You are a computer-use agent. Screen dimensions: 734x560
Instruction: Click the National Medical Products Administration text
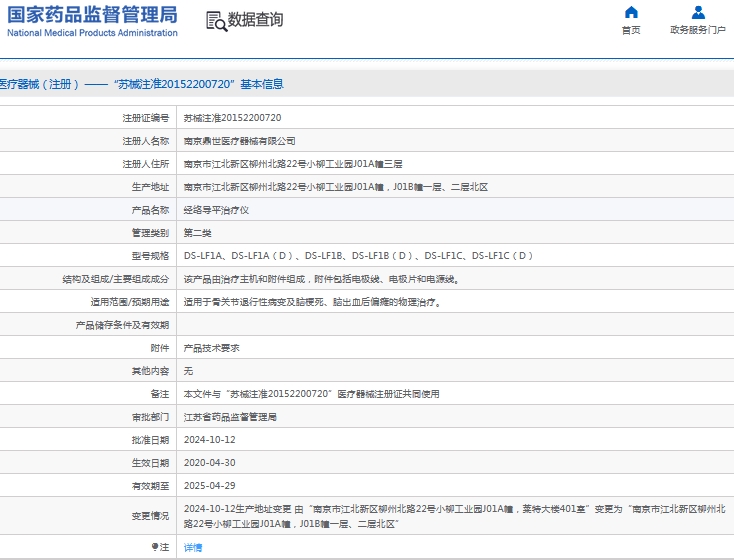point(92,33)
